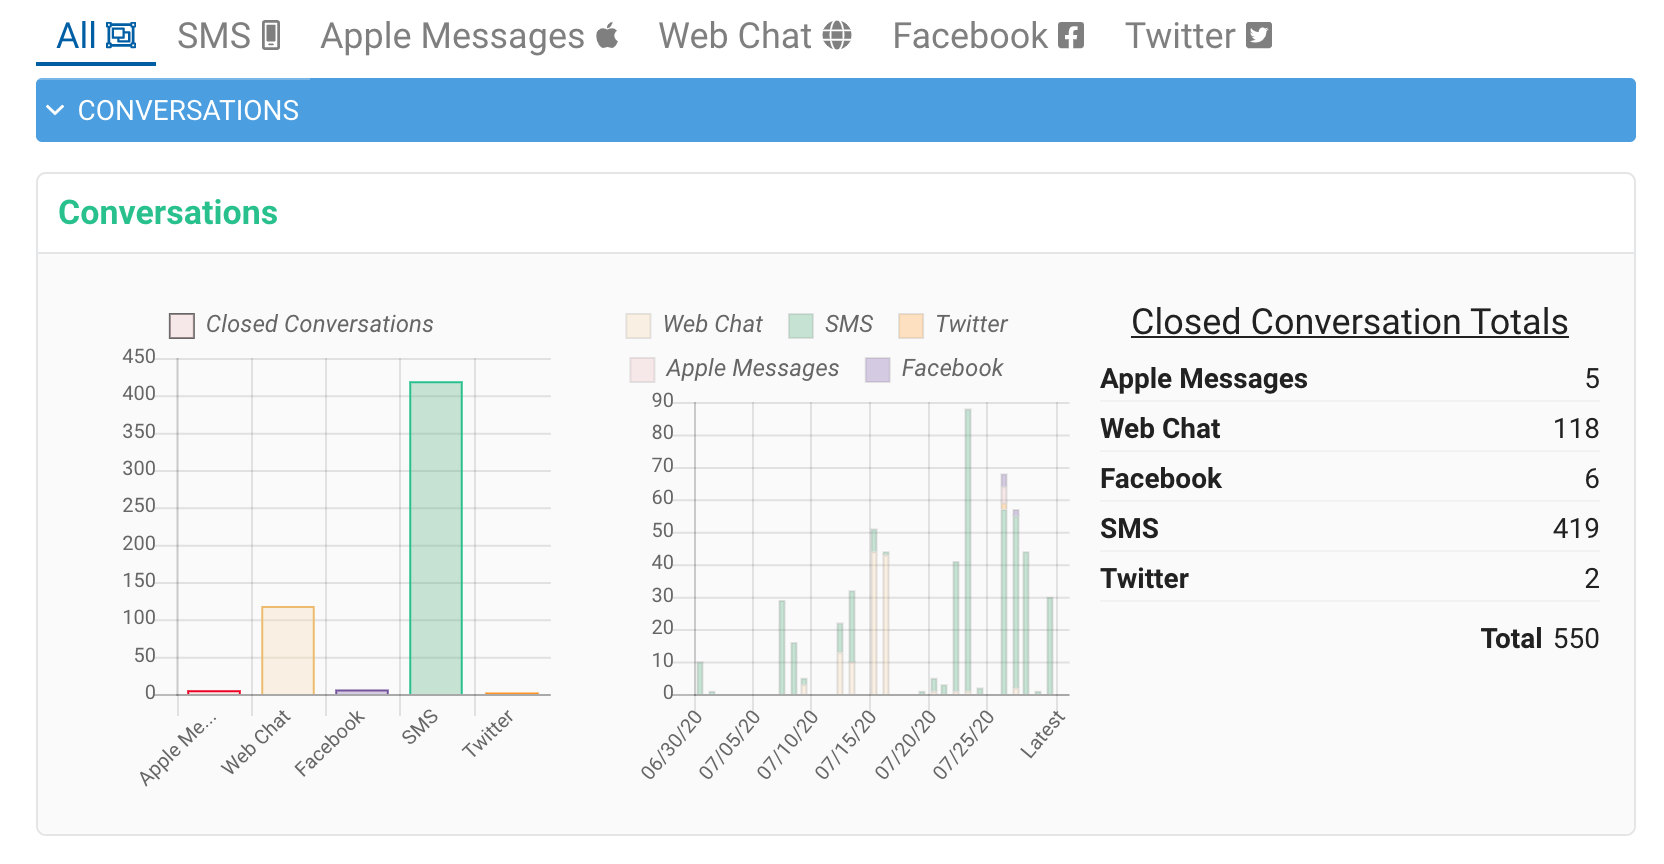Image resolution: width=1664 pixels, height=864 pixels.
Task: Click Closed Conversation Totals heading
Action: 1349,322
